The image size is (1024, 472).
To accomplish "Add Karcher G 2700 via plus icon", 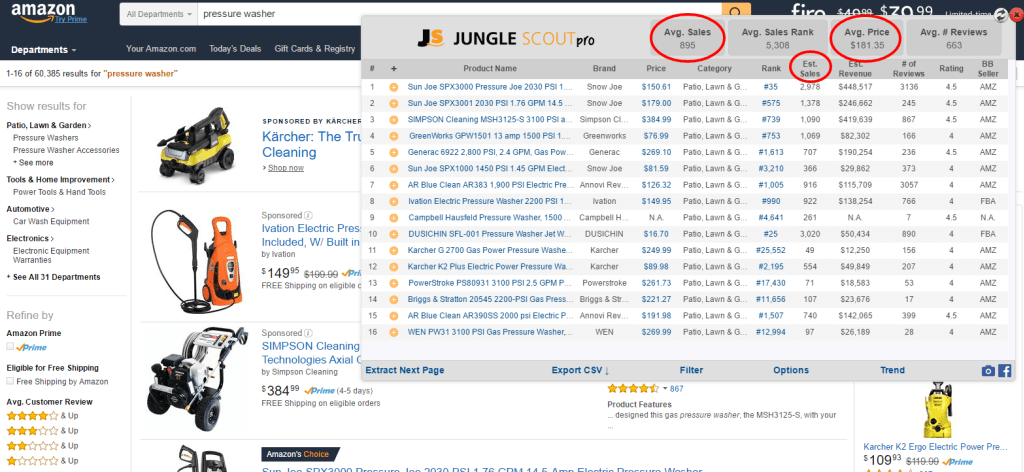I will (393, 250).
